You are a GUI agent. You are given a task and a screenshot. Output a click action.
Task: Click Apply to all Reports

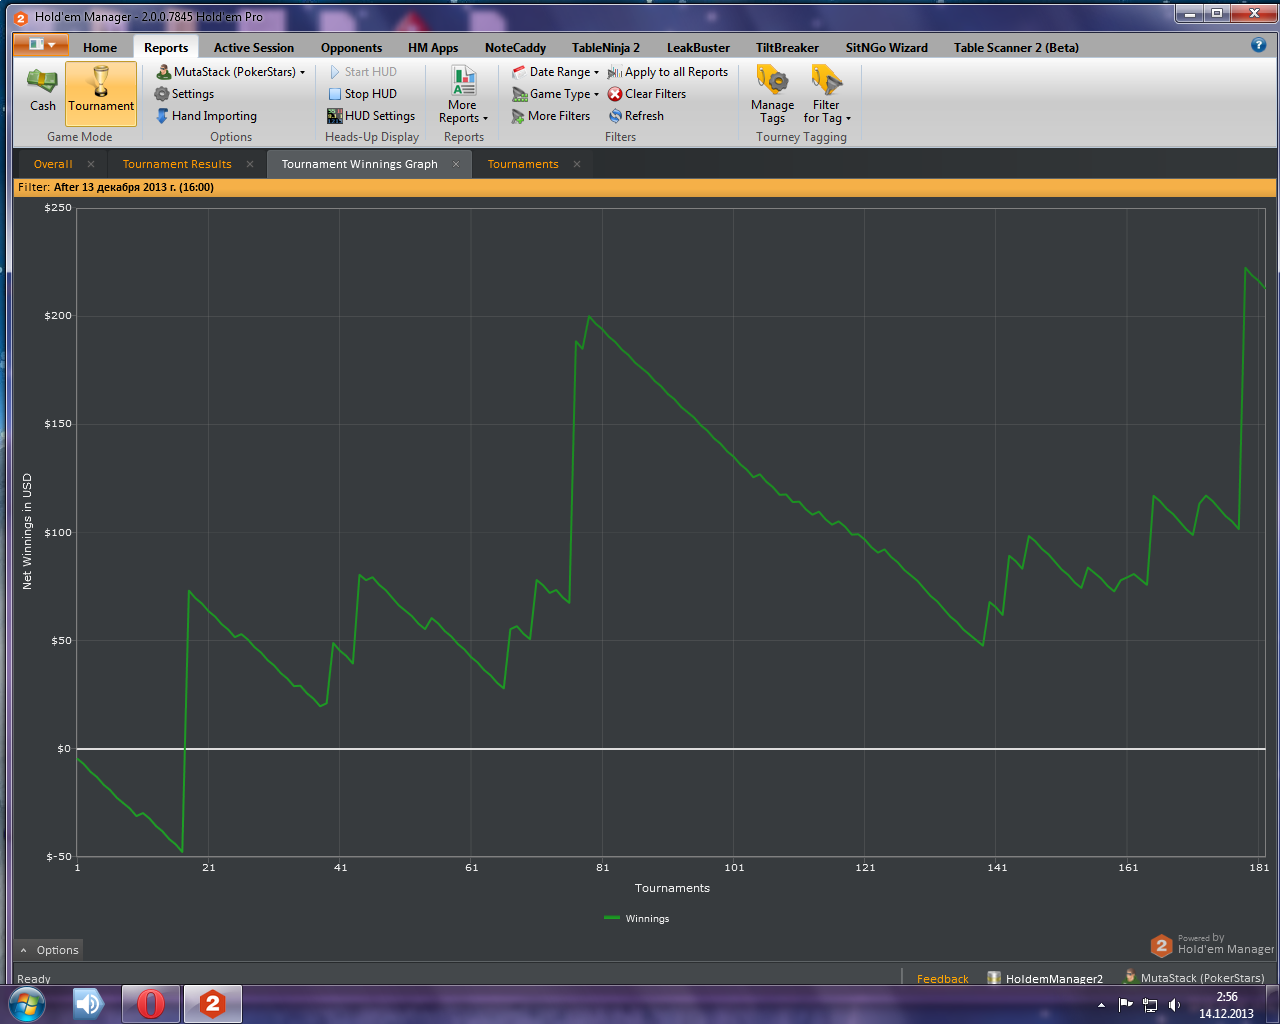[668, 72]
